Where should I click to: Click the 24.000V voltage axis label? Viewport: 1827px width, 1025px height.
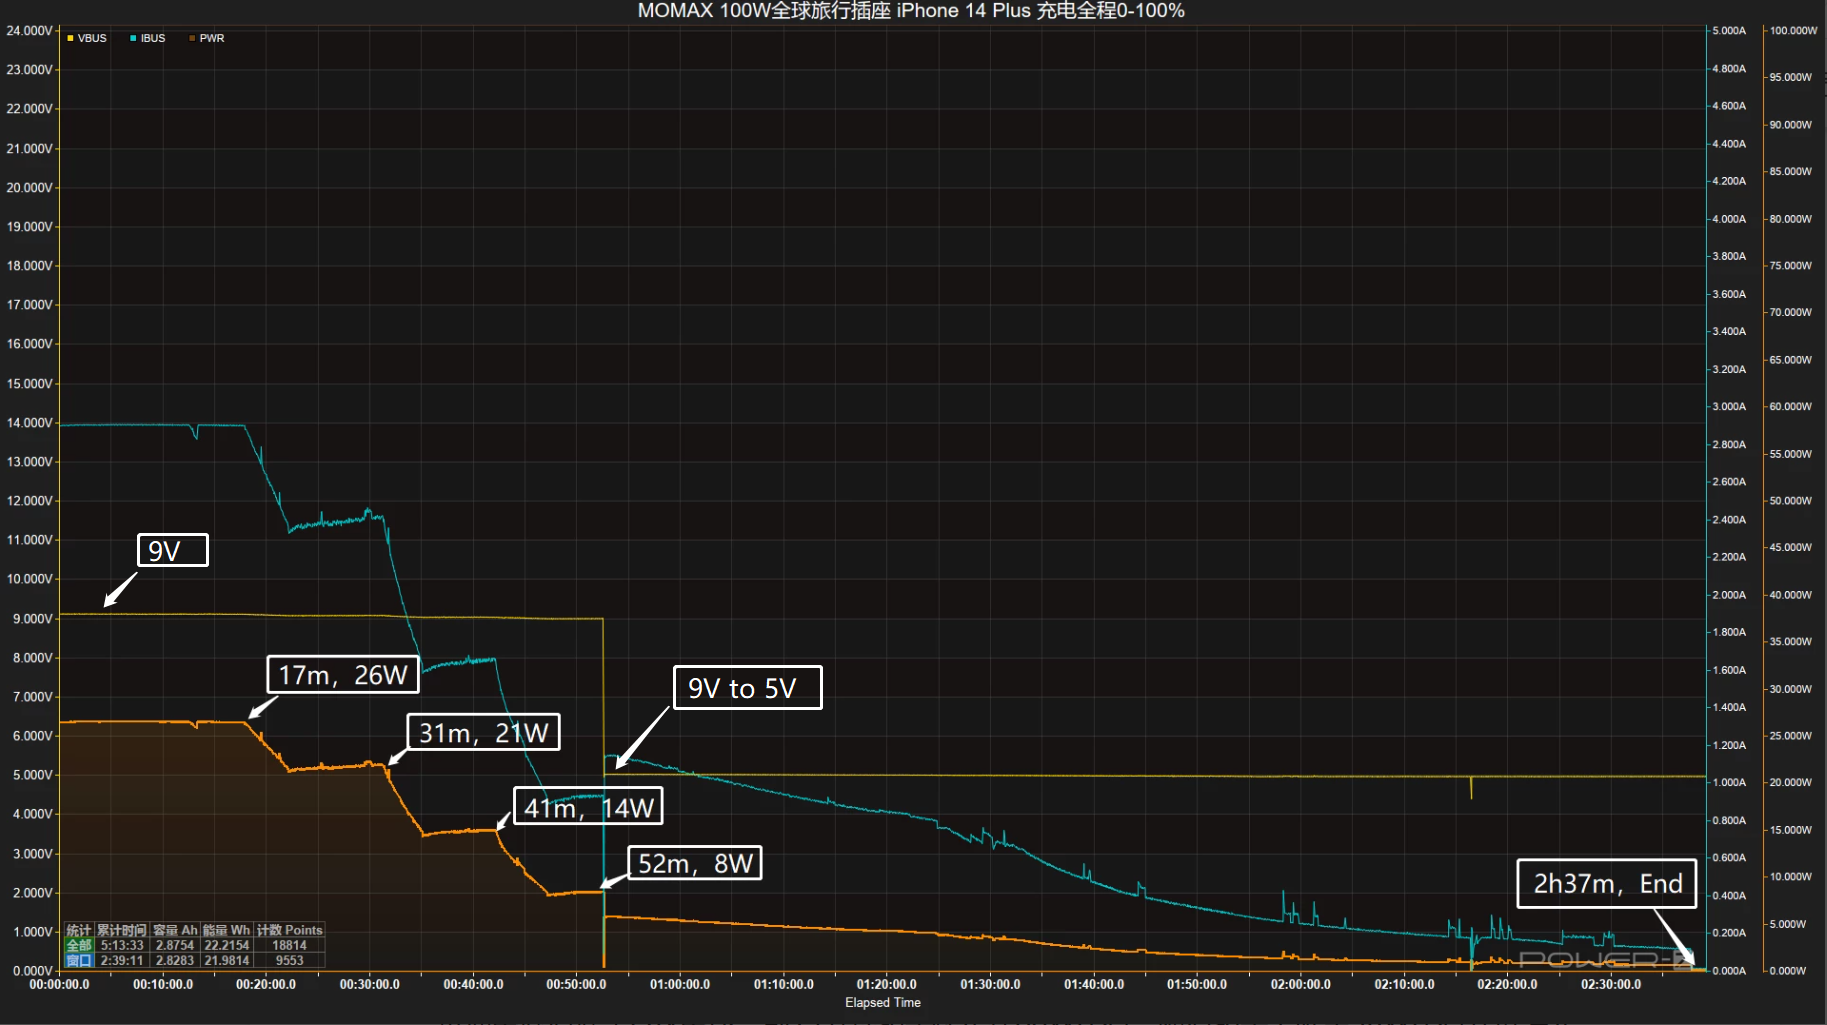(x=29, y=31)
